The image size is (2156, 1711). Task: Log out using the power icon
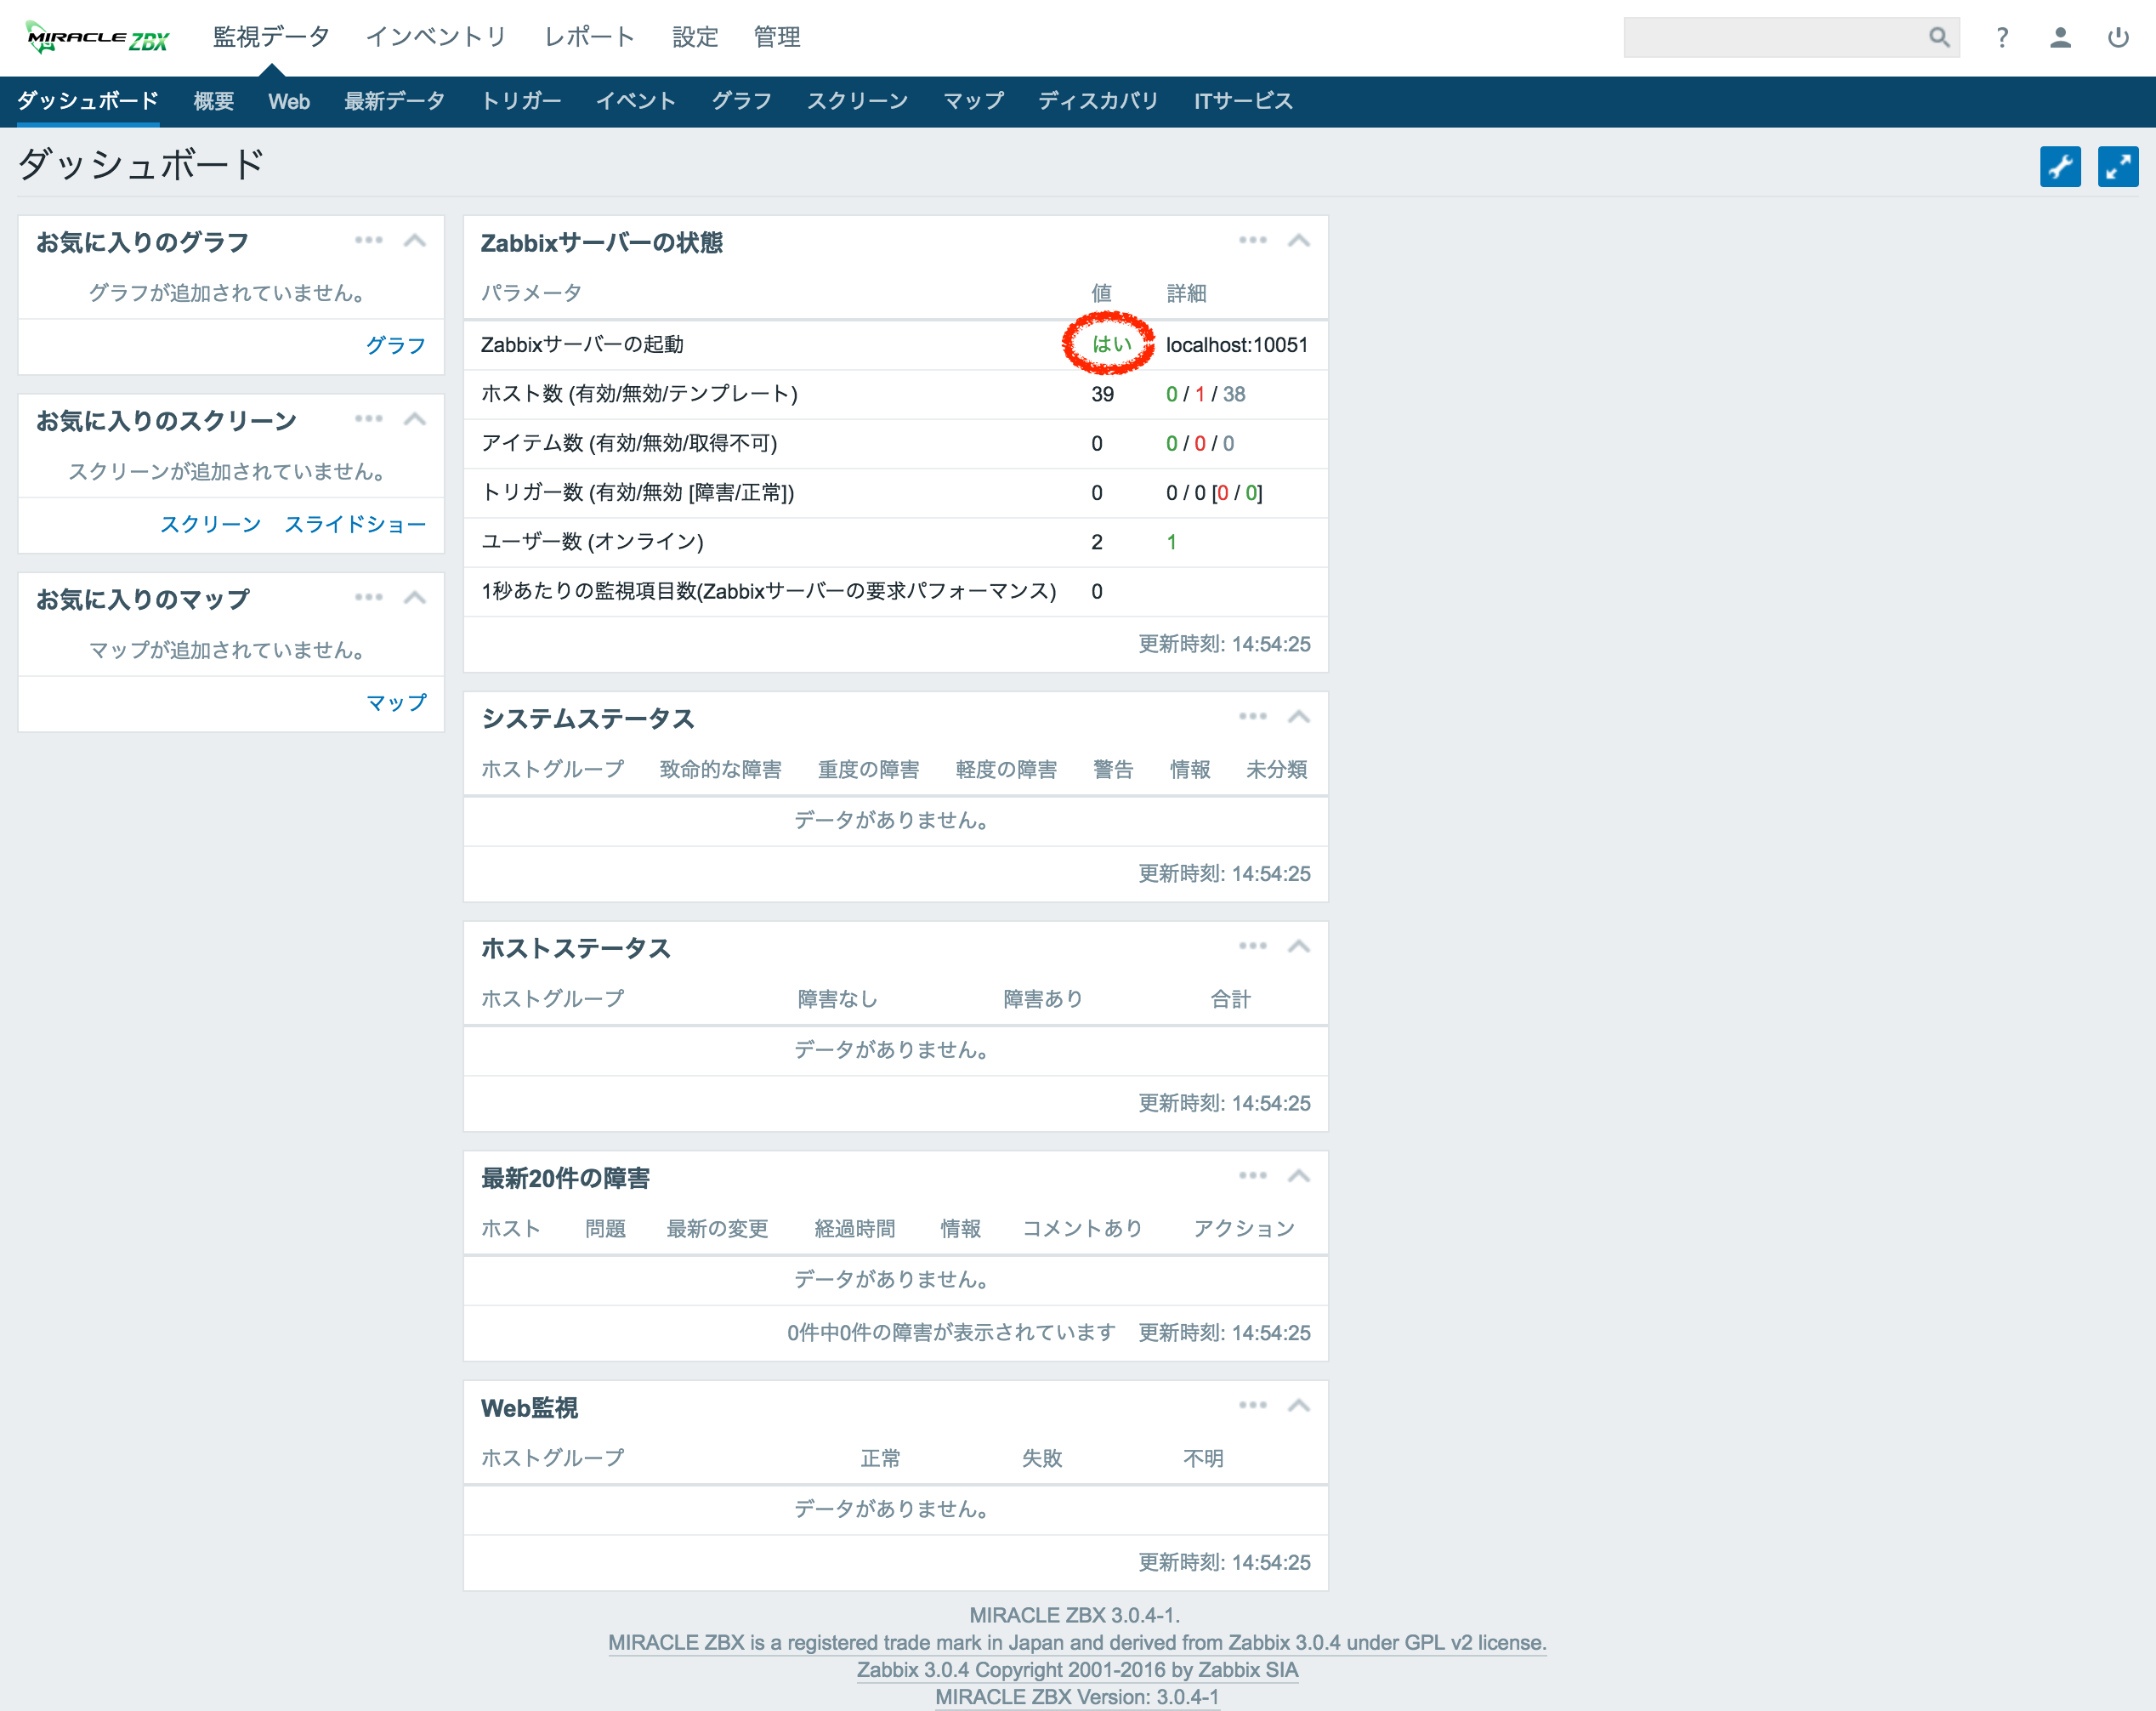tap(2119, 37)
